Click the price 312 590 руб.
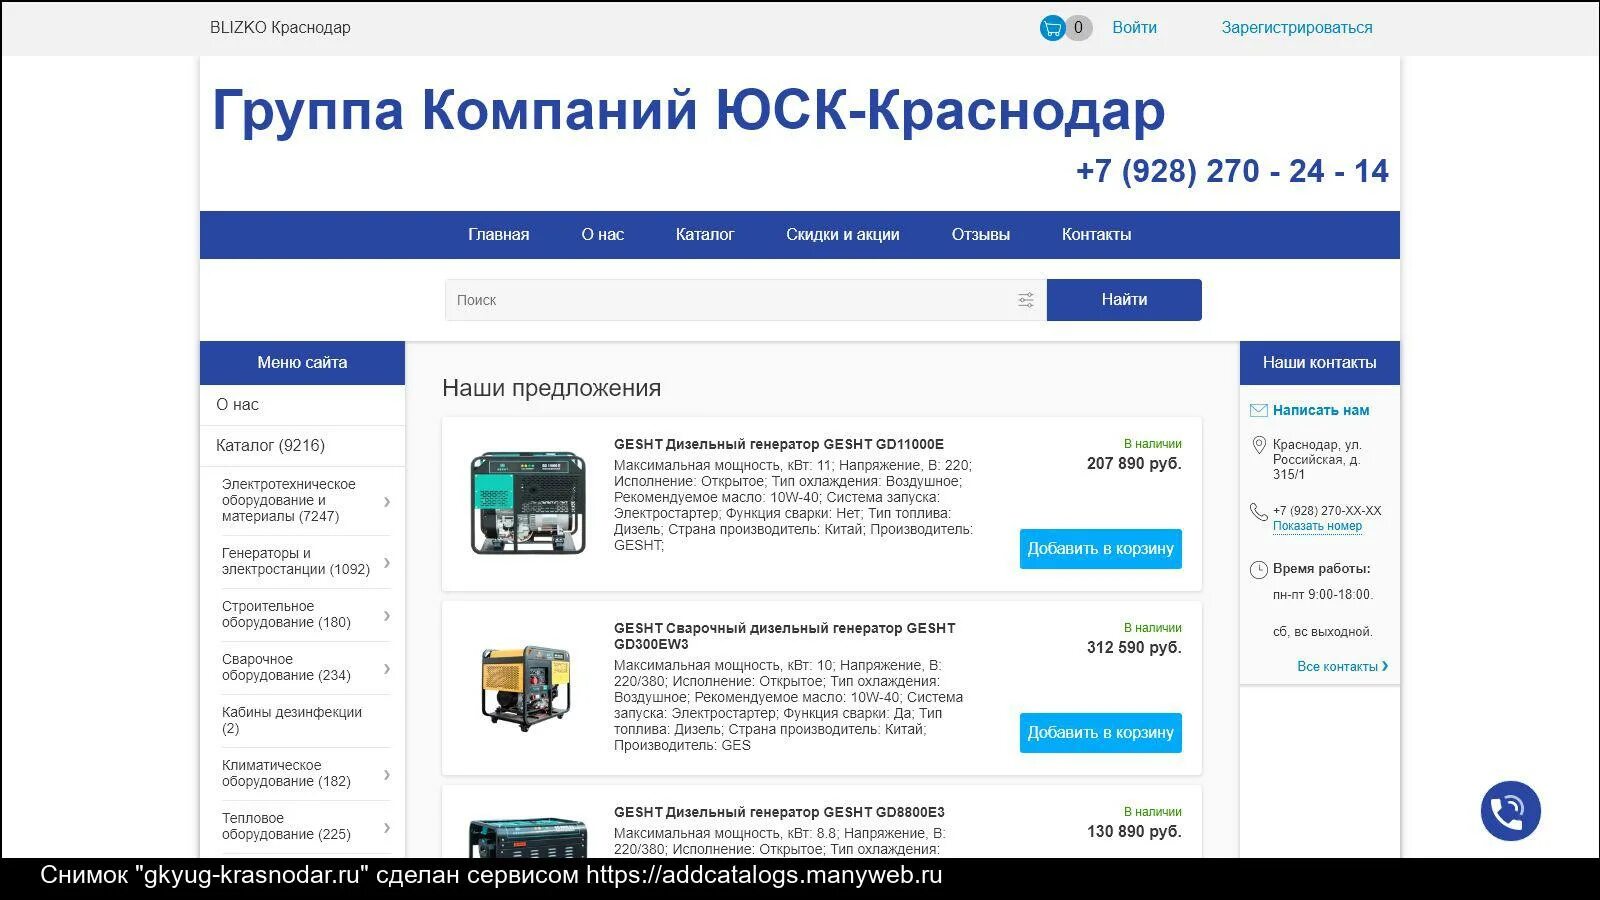The height and width of the screenshot is (900, 1600). [x=1134, y=648]
